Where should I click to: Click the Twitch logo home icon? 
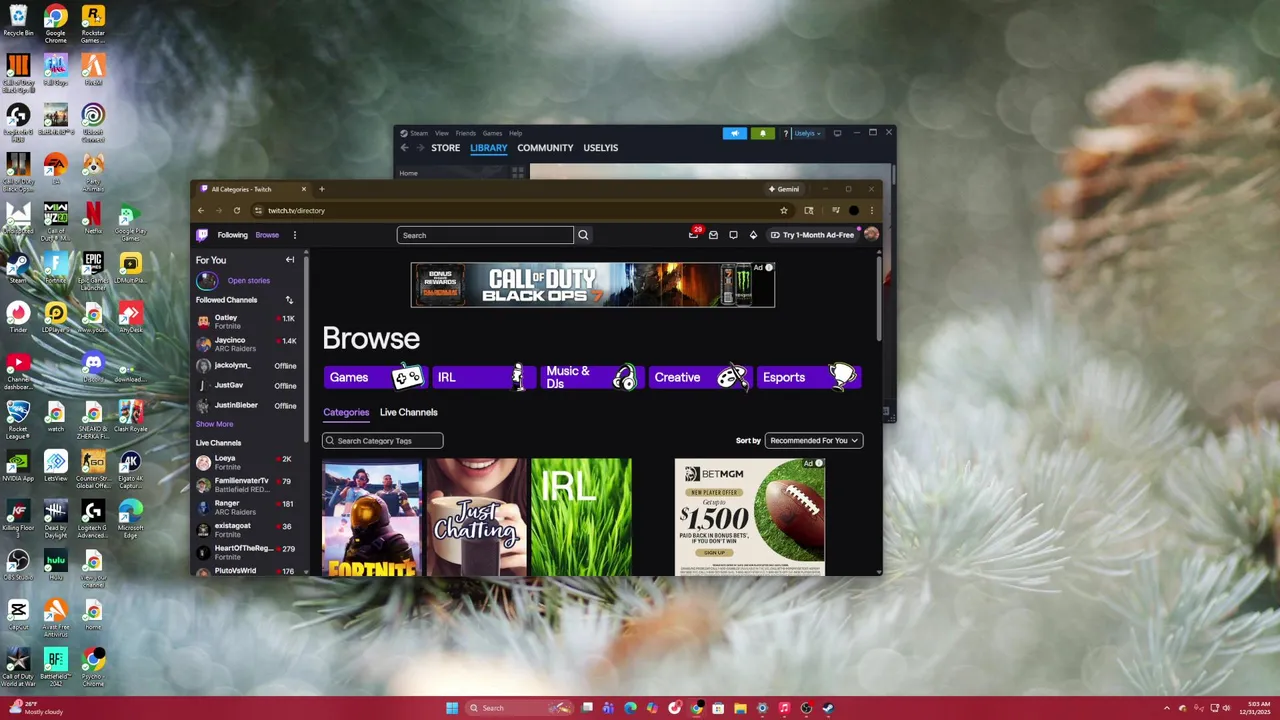(x=202, y=235)
